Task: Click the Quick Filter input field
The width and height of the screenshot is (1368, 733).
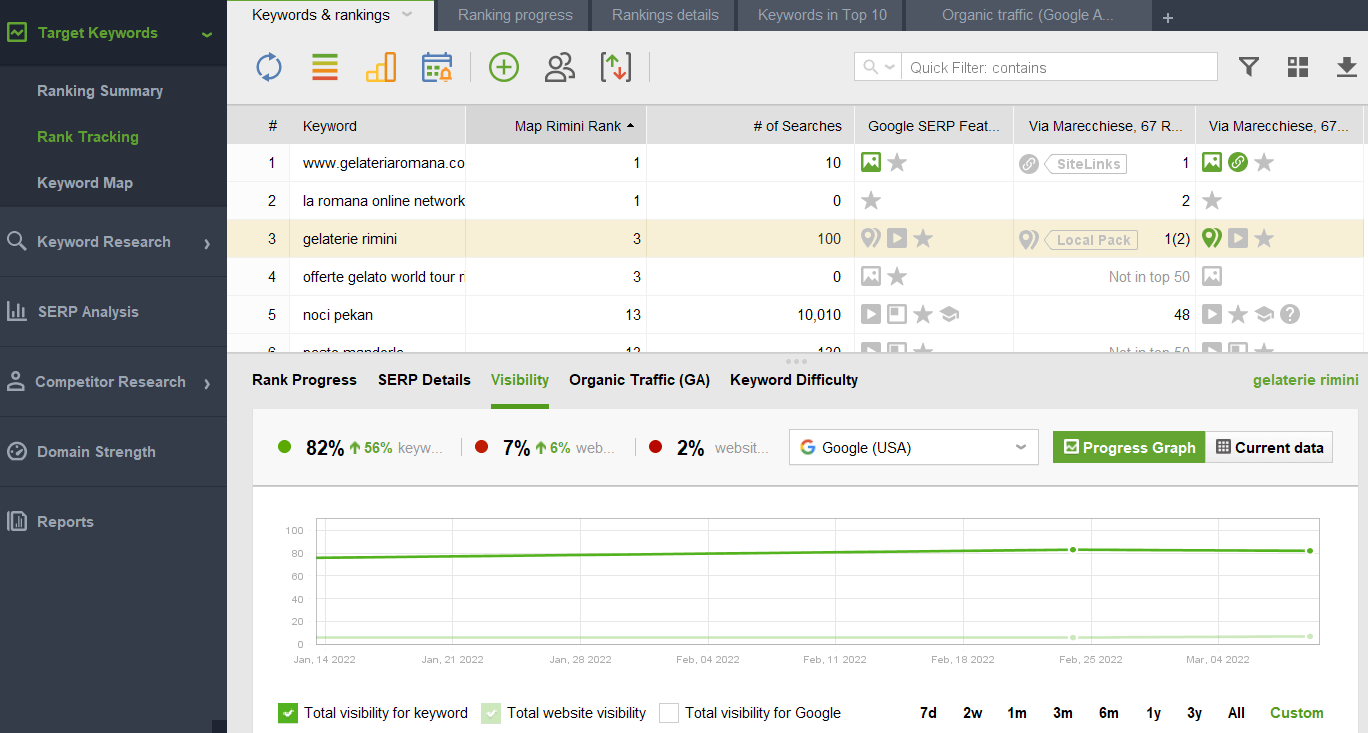Action: [x=1058, y=67]
